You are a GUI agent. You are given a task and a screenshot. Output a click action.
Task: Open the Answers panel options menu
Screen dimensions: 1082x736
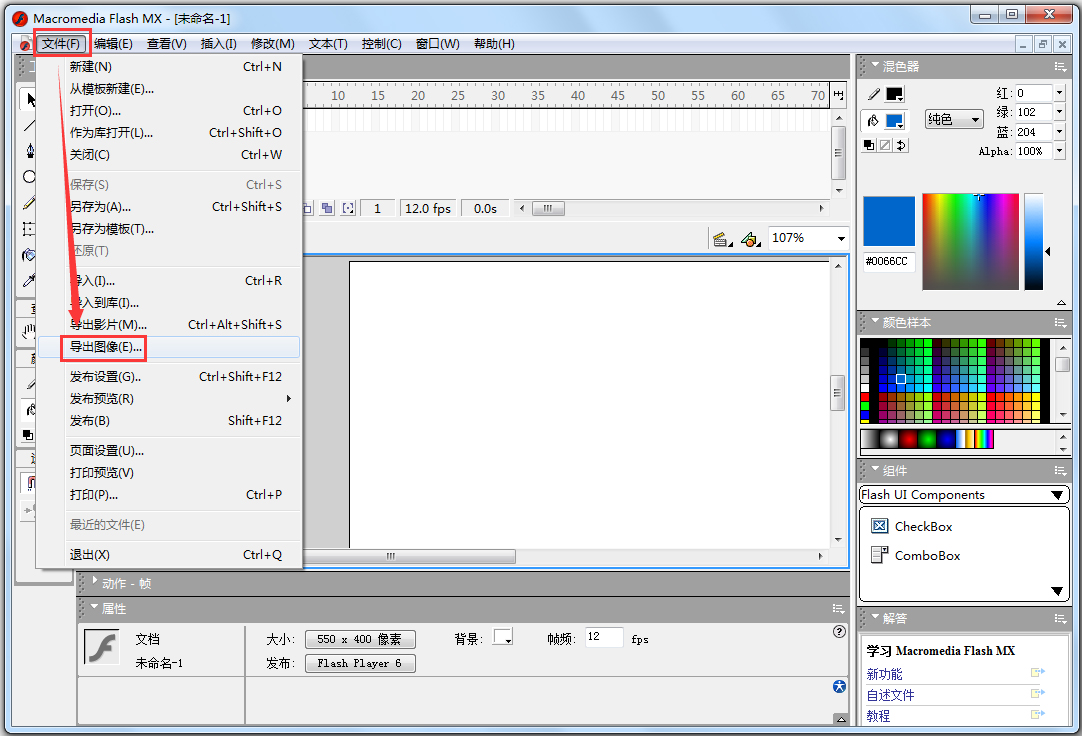[x=1060, y=619]
